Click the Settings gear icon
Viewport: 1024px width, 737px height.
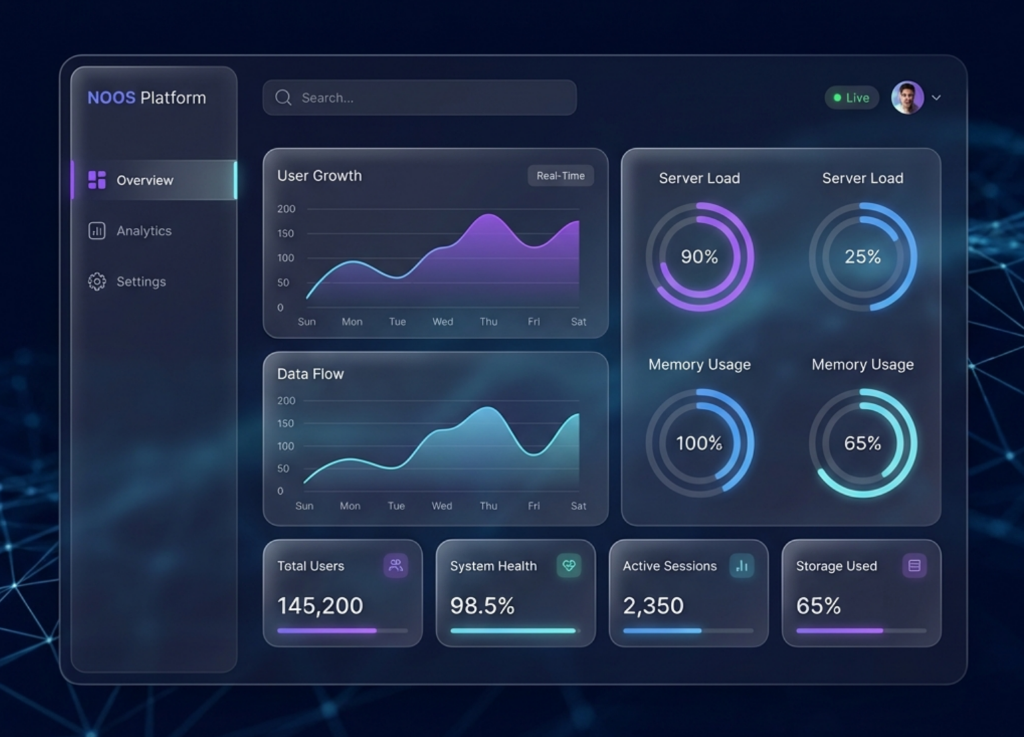97,282
